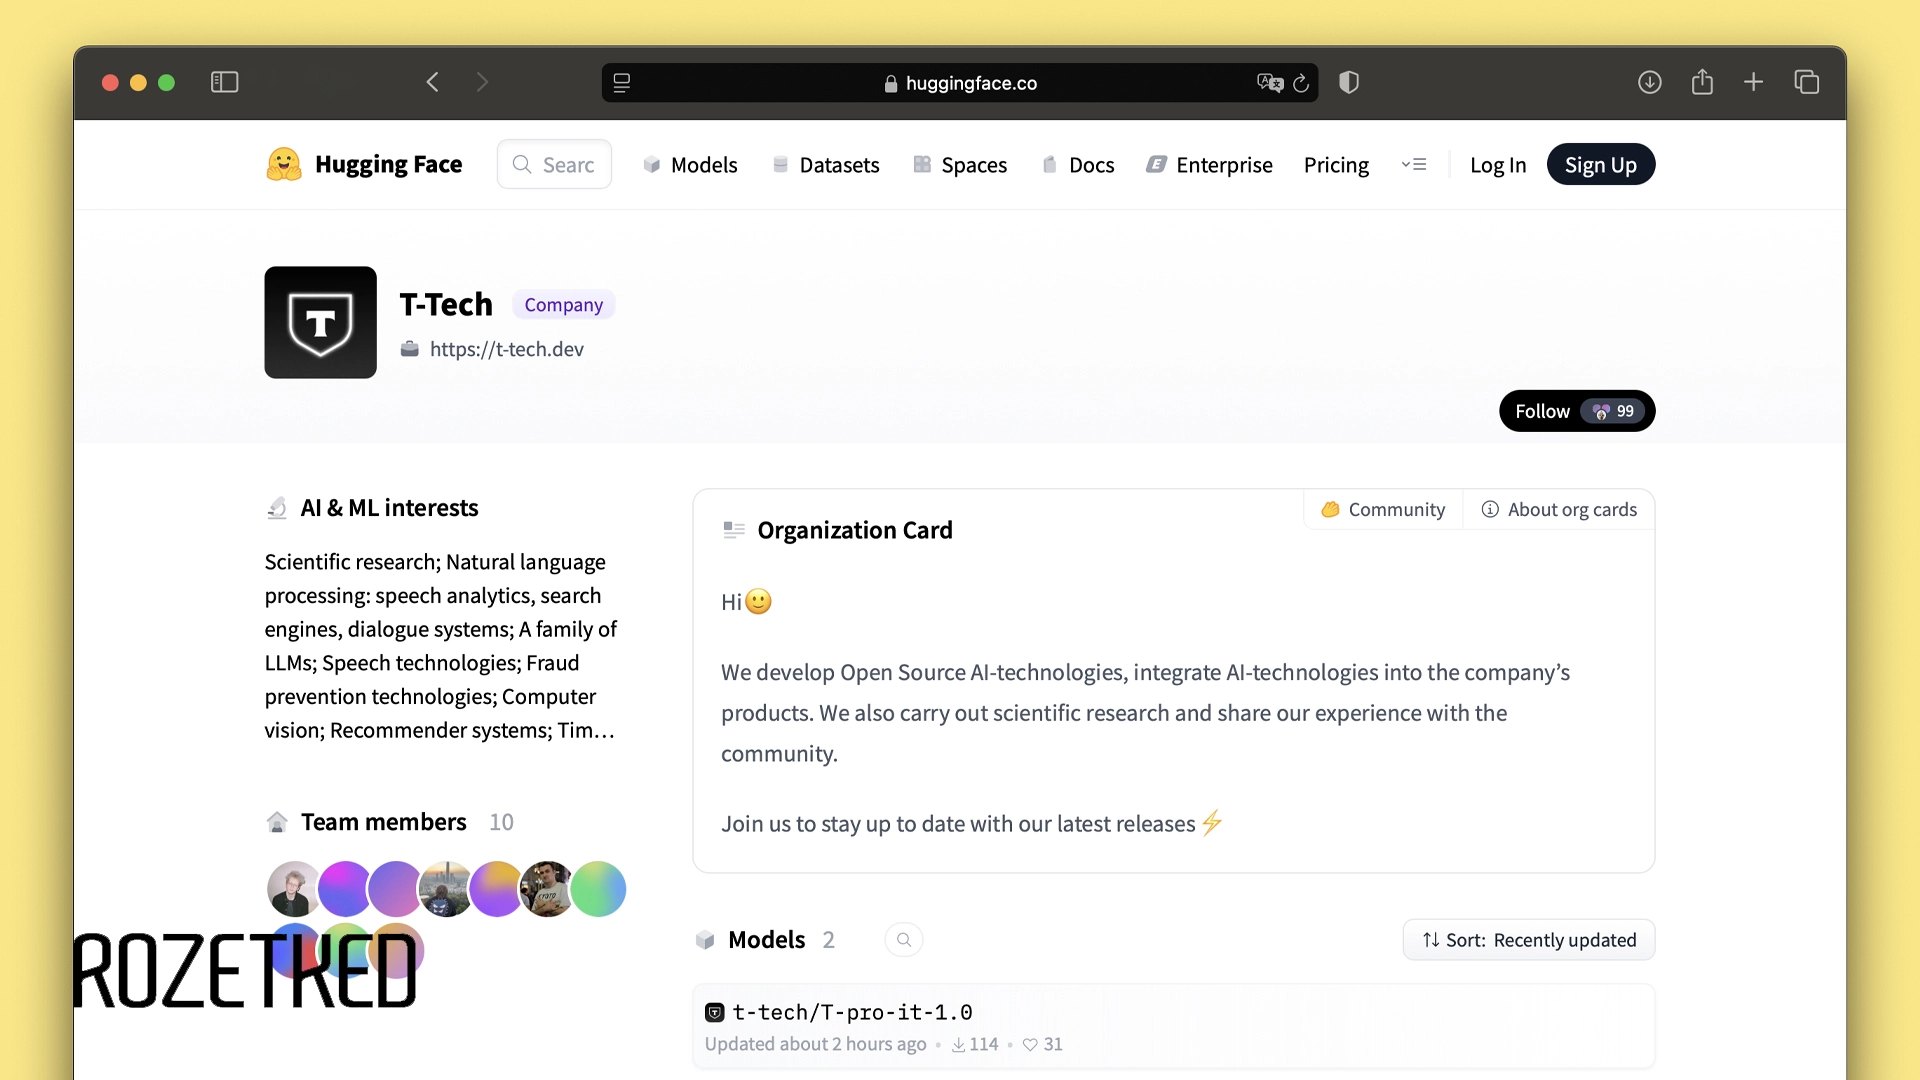The image size is (1920, 1080).
Task: Follow the T-Tech organization
Action: (x=1577, y=411)
